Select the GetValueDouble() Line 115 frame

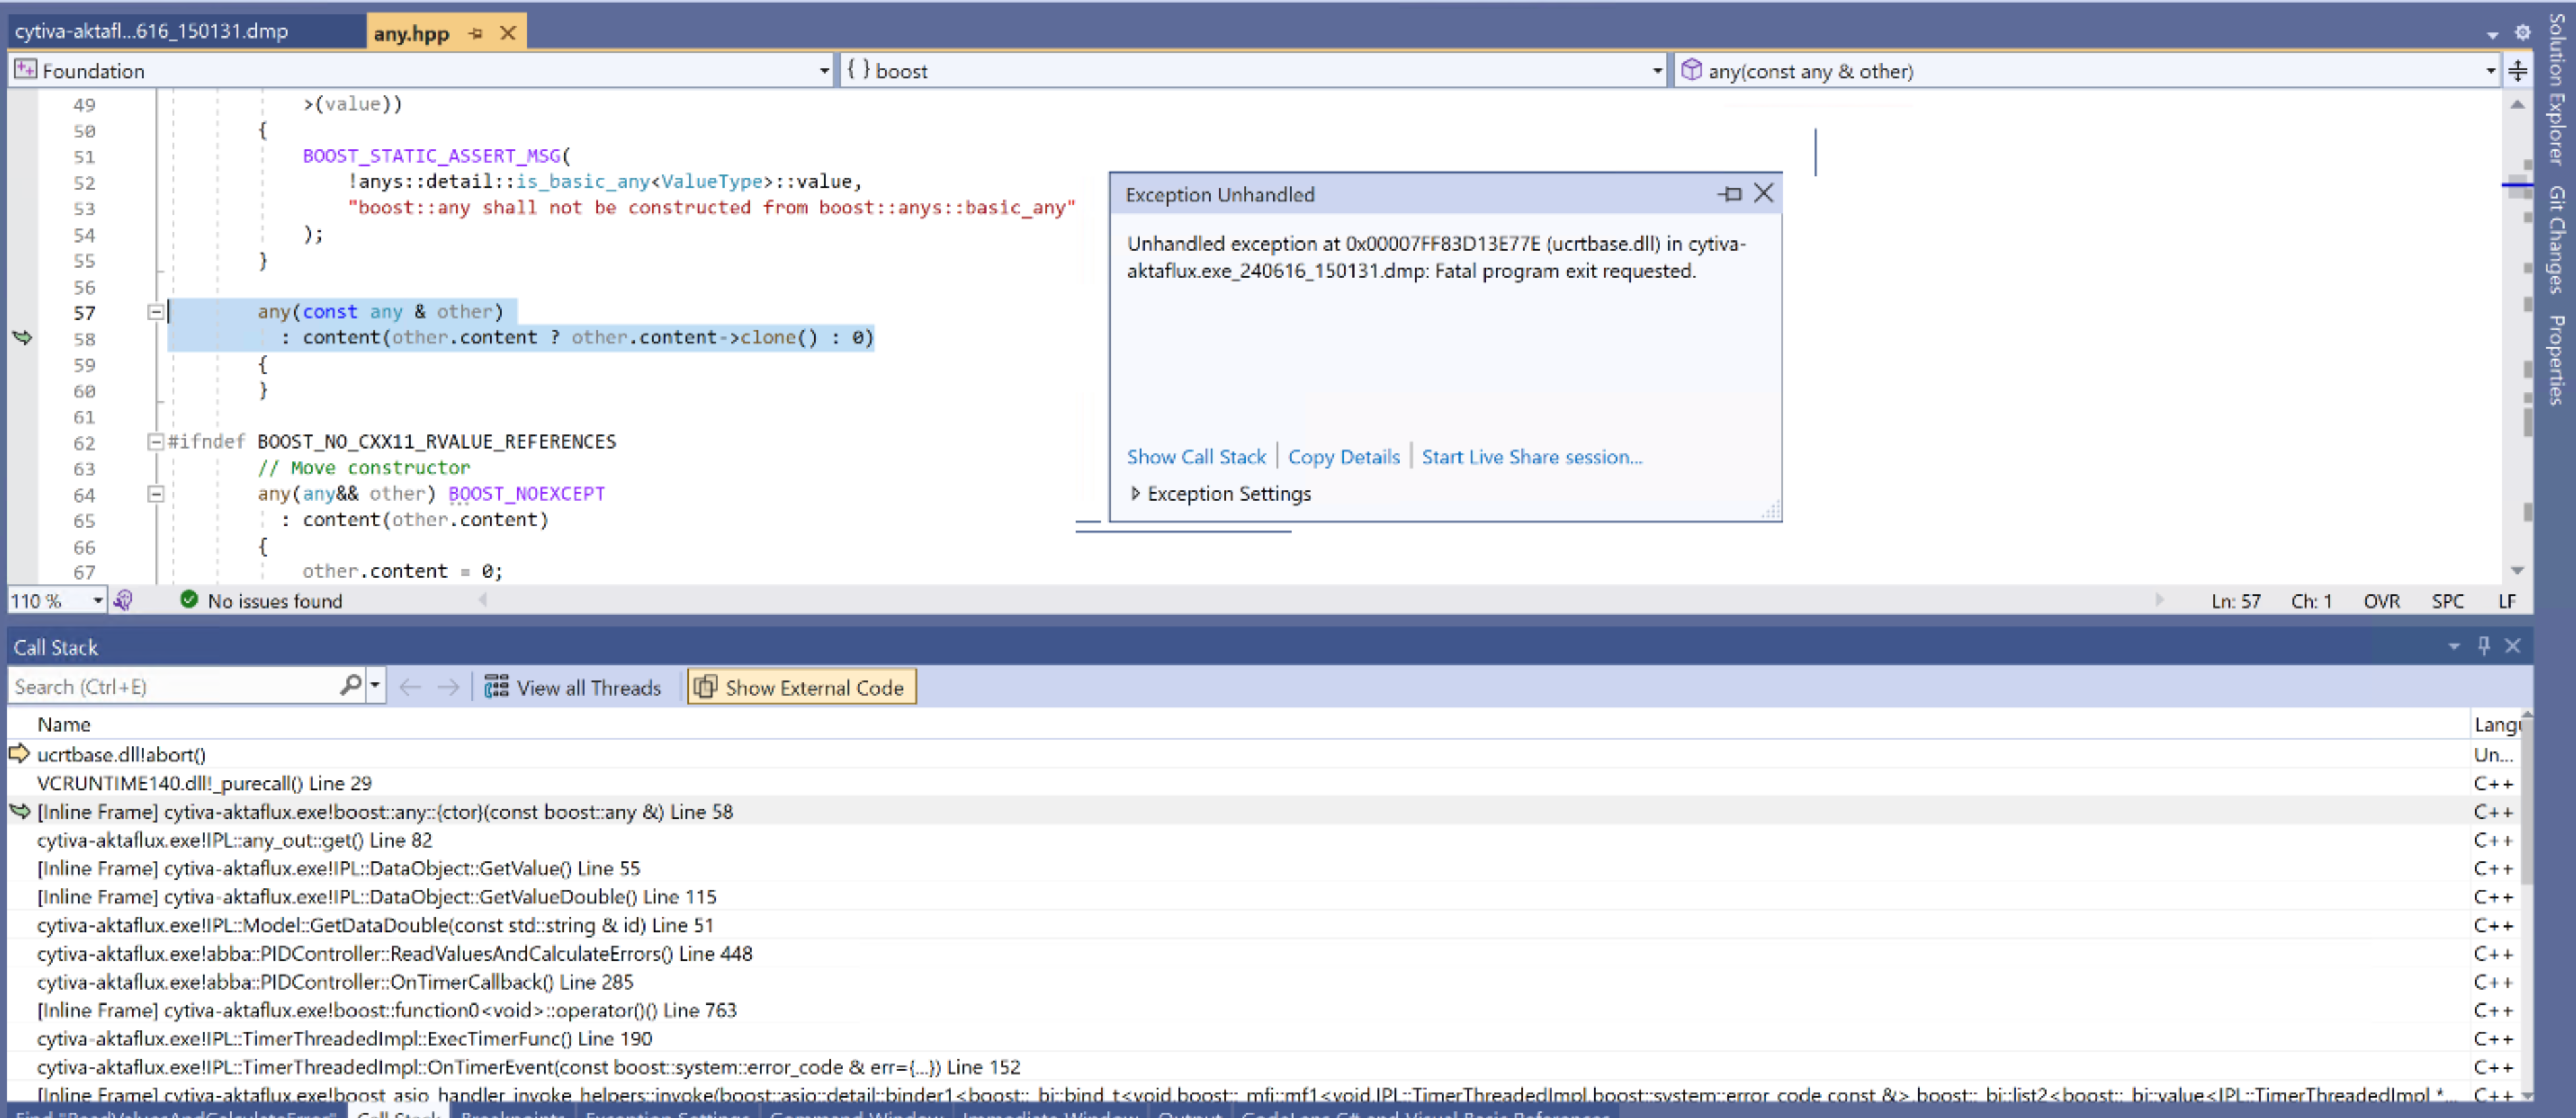(1239, 897)
